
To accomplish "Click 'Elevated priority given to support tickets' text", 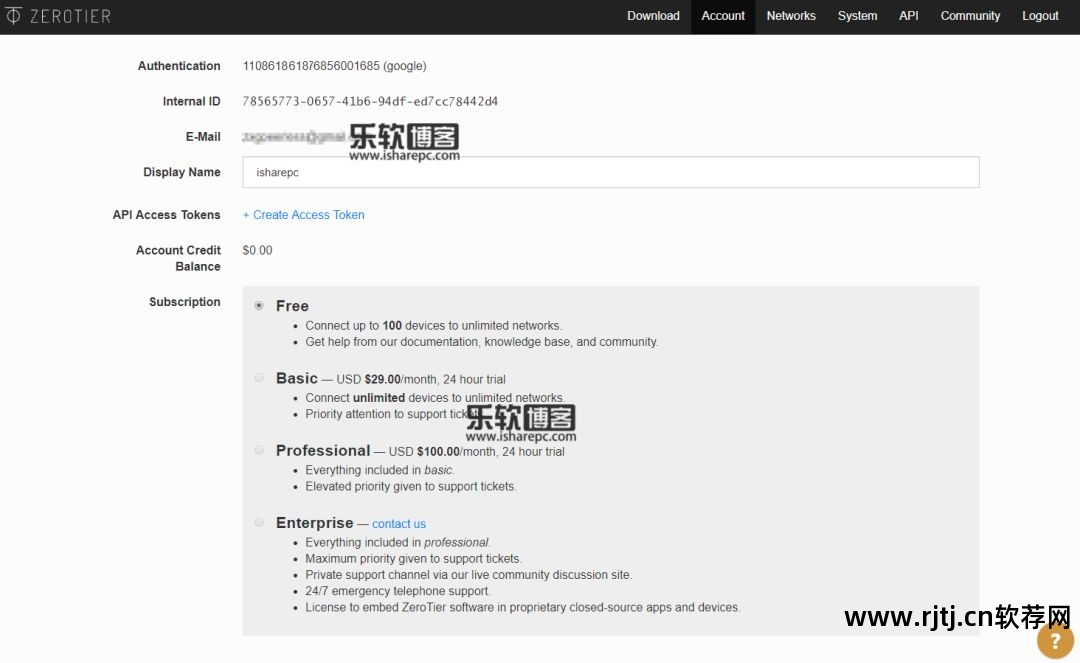I will 411,487.
